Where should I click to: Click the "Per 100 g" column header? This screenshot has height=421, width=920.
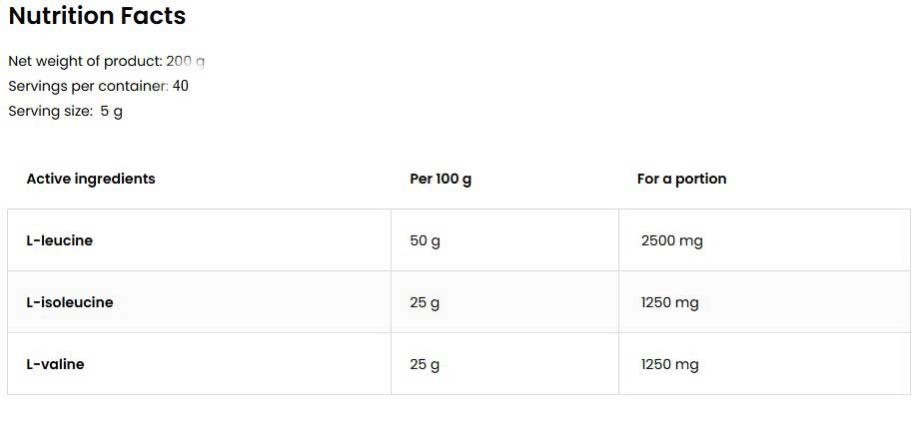(440, 179)
